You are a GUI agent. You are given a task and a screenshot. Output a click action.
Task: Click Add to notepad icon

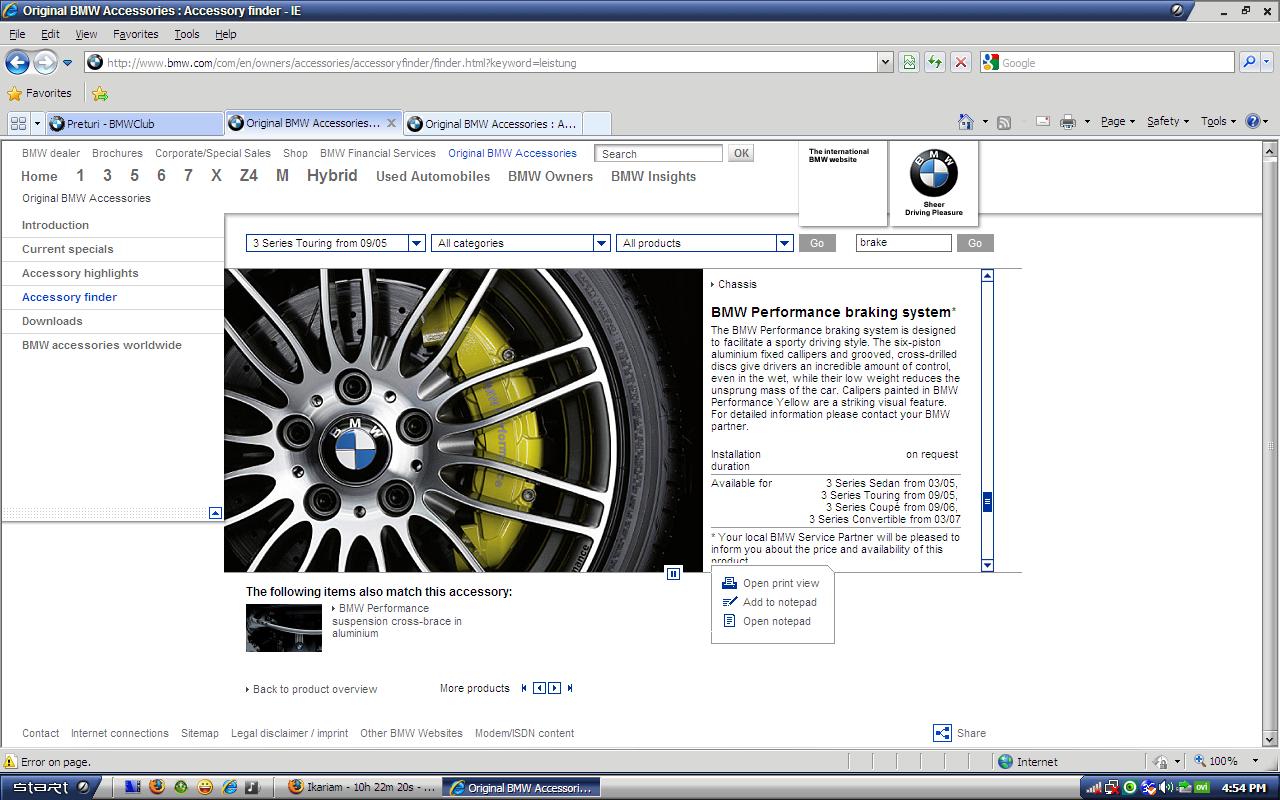coord(729,602)
